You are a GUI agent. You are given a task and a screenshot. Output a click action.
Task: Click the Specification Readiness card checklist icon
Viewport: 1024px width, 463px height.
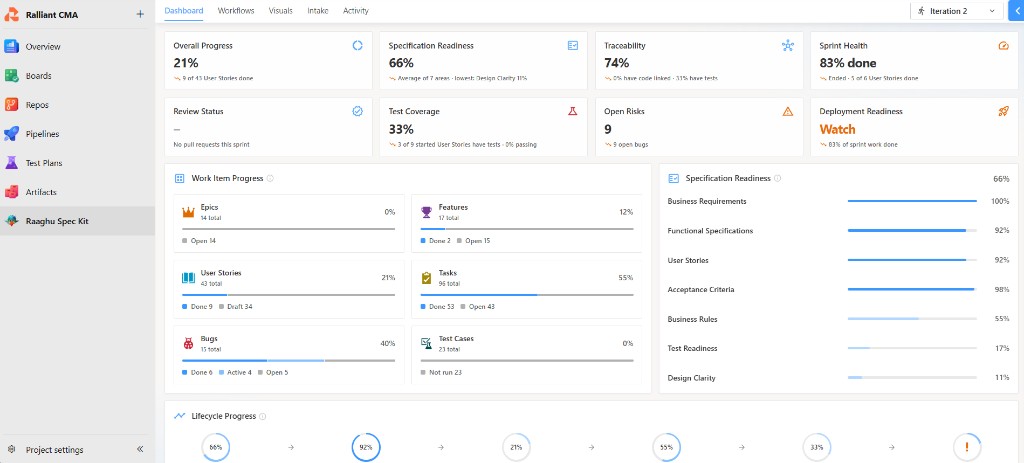tap(573, 46)
